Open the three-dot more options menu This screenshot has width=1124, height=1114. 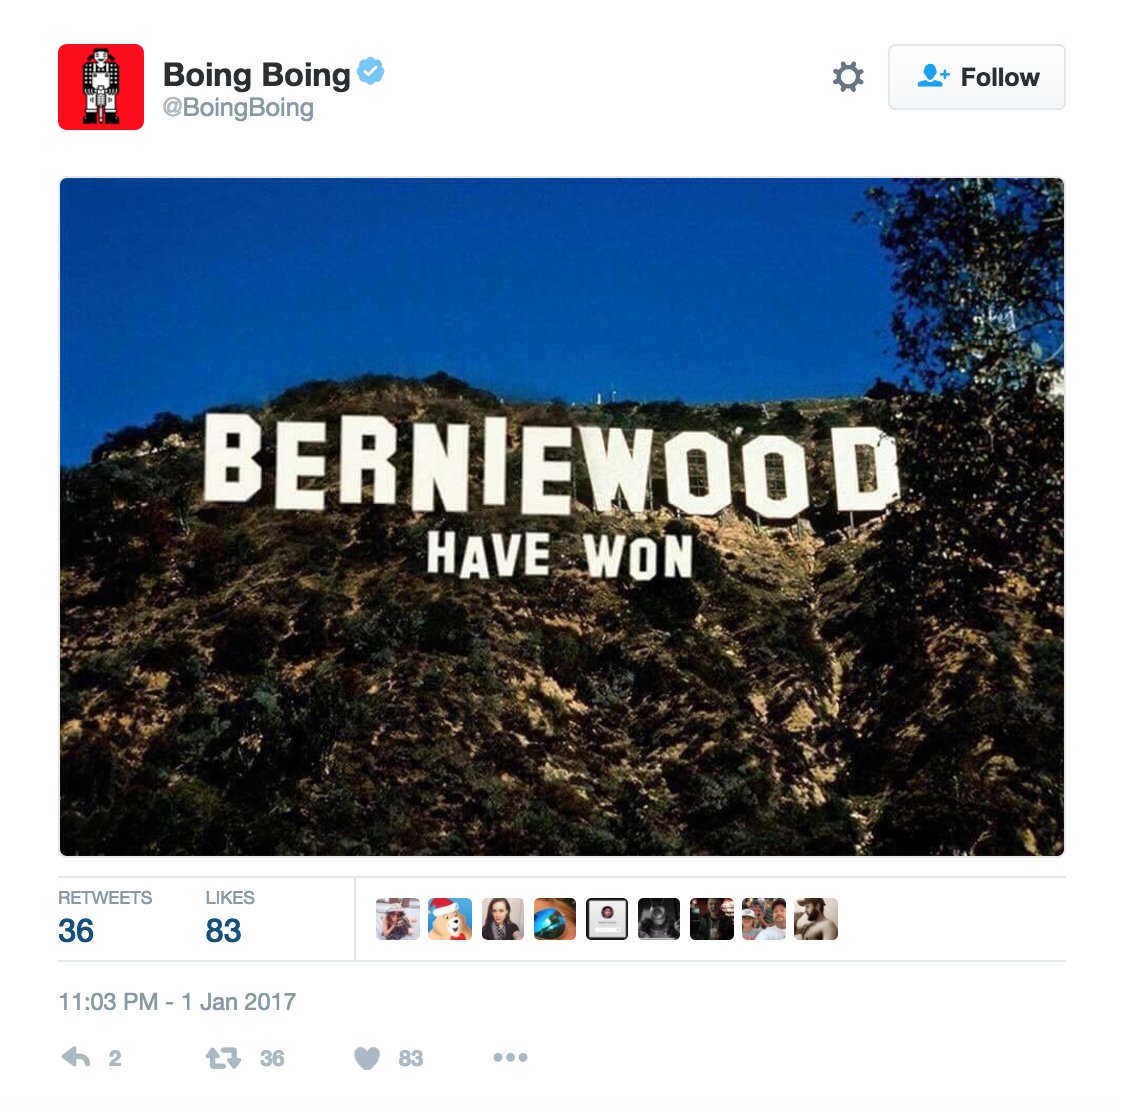[x=510, y=1057]
